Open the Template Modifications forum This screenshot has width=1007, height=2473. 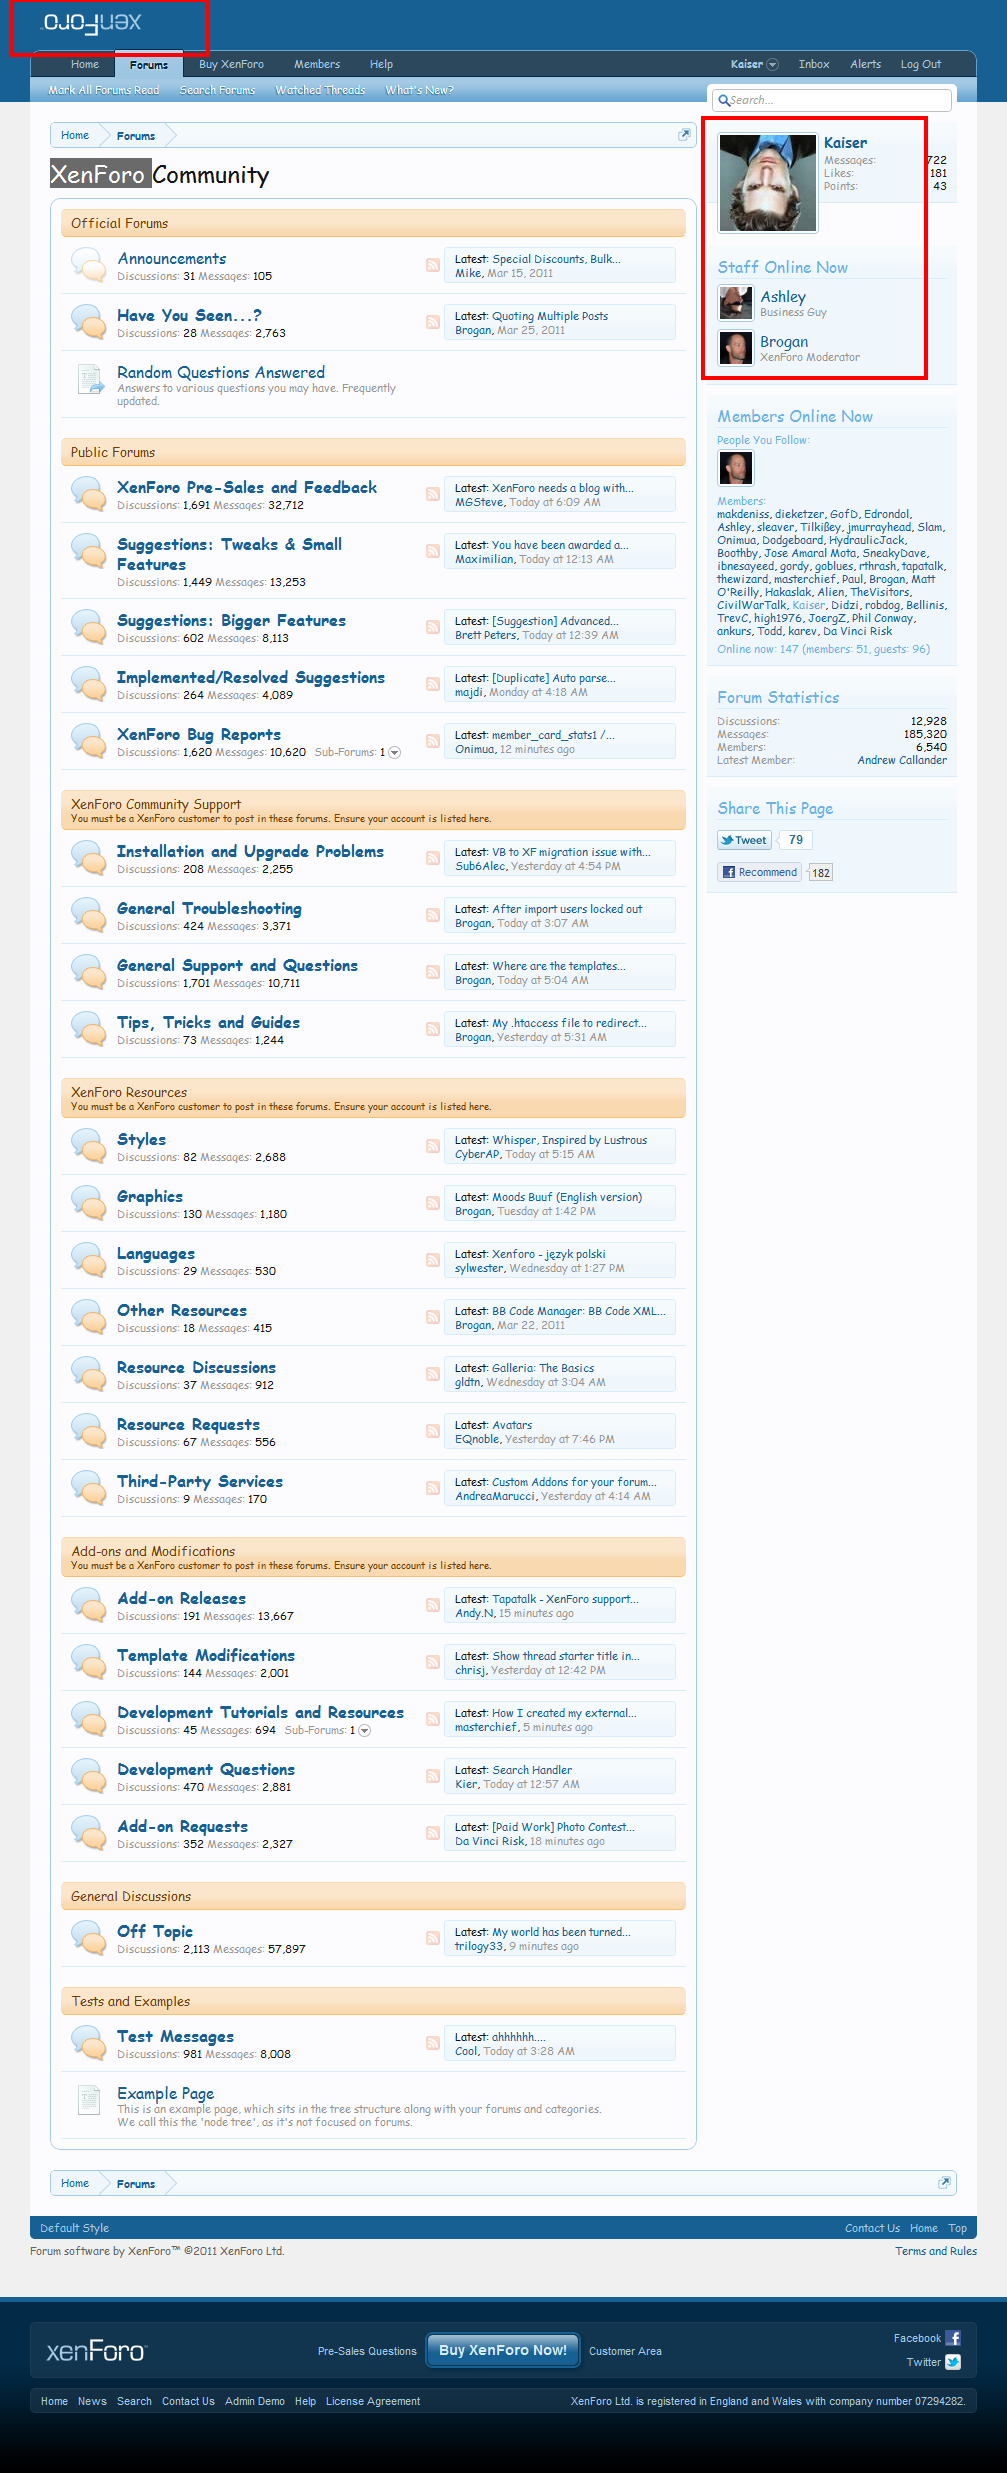(x=206, y=1656)
